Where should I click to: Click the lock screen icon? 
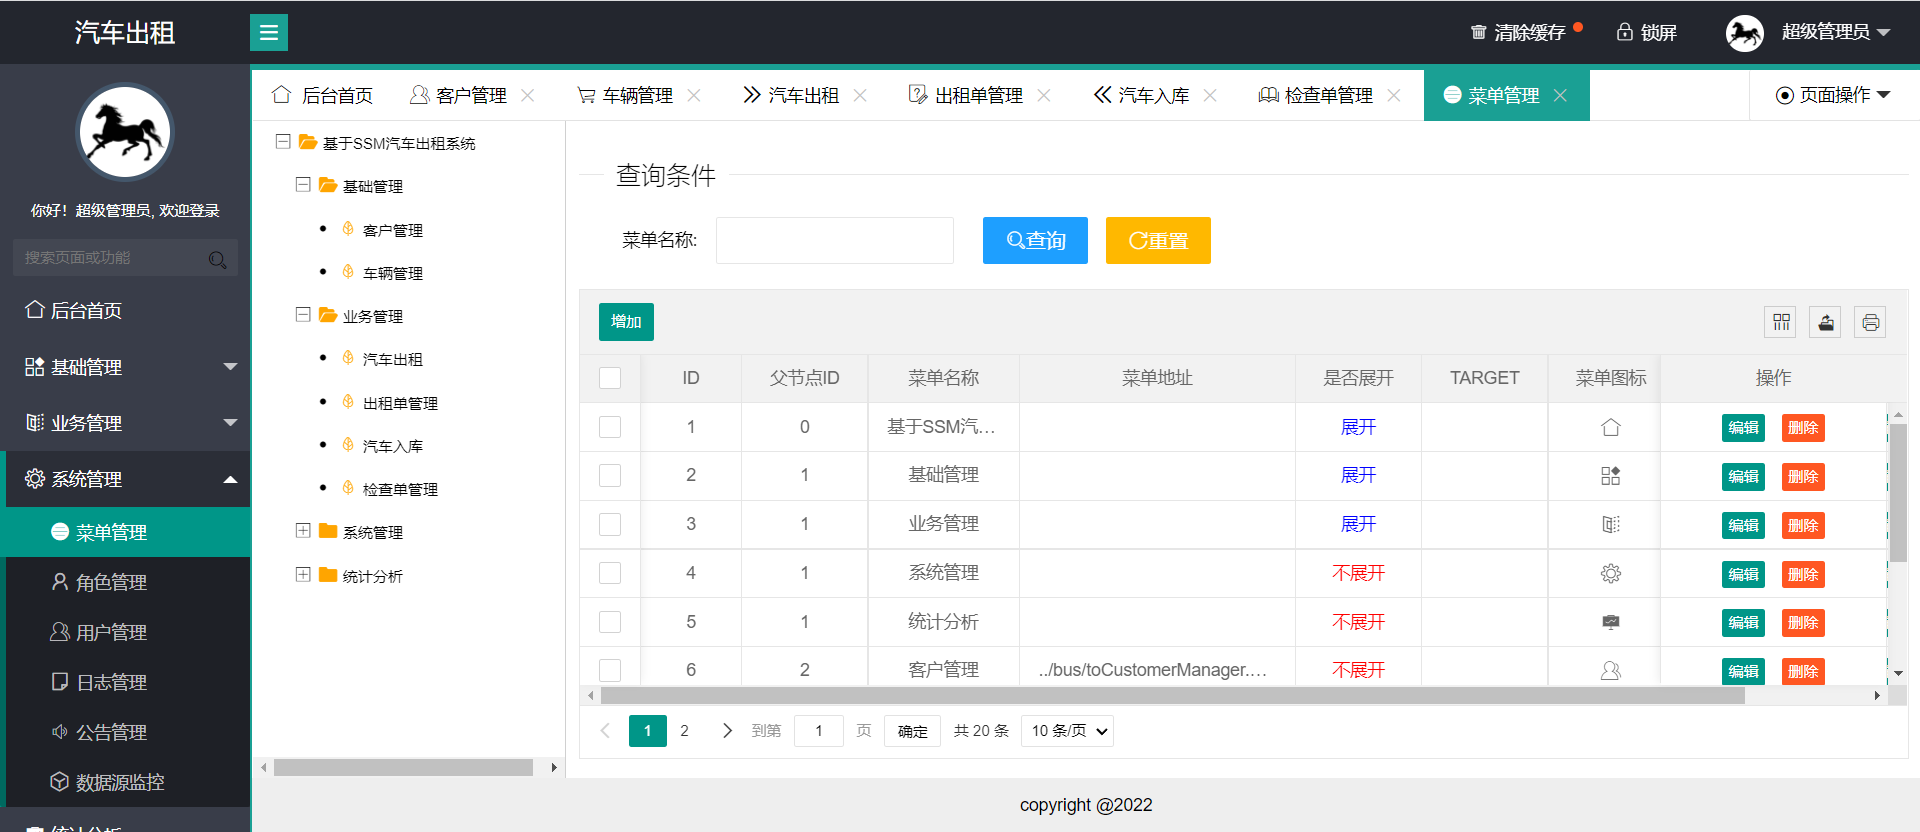1625,32
